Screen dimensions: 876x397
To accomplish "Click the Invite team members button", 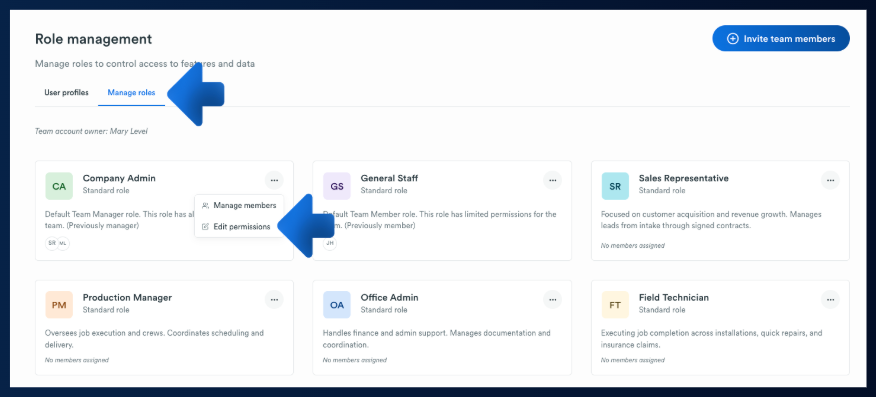I will coord(781,39).
